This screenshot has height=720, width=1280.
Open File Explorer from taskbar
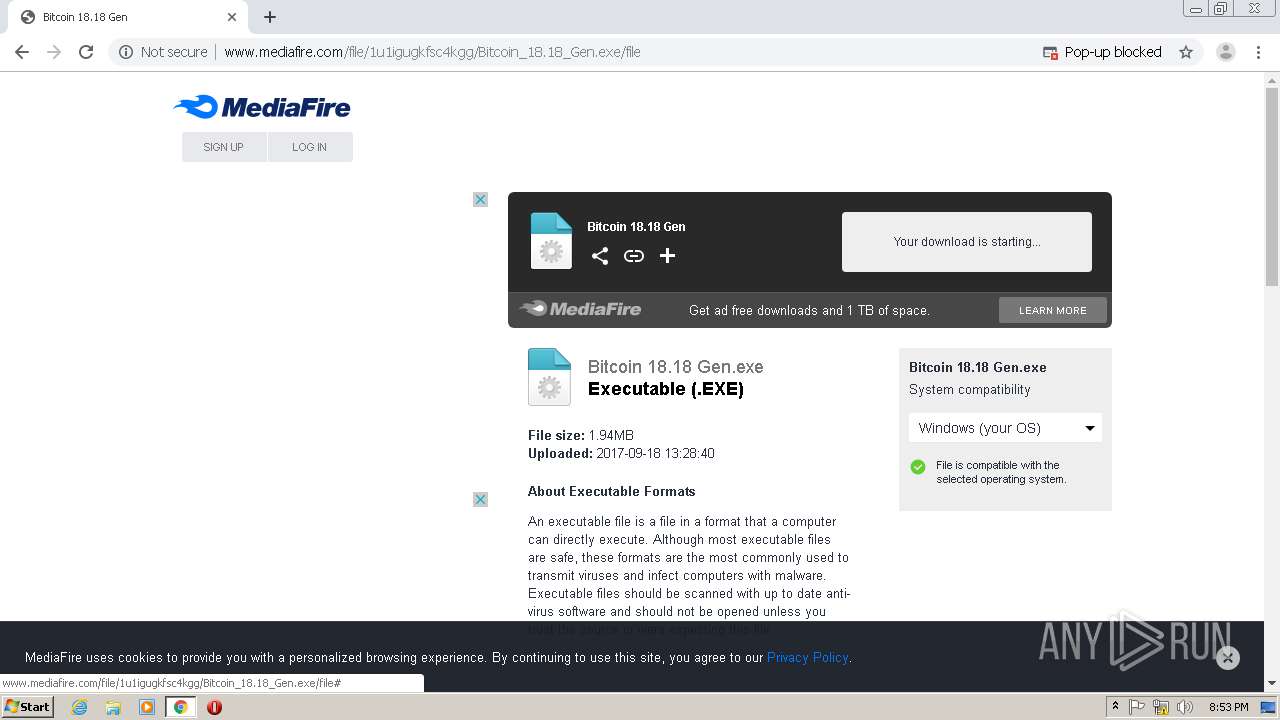[113, 707]
